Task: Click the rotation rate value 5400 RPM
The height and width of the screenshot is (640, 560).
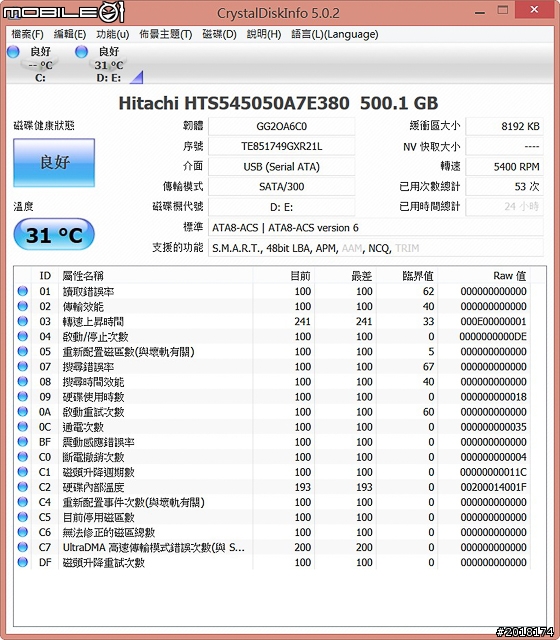Action: (x=504, y=167)
